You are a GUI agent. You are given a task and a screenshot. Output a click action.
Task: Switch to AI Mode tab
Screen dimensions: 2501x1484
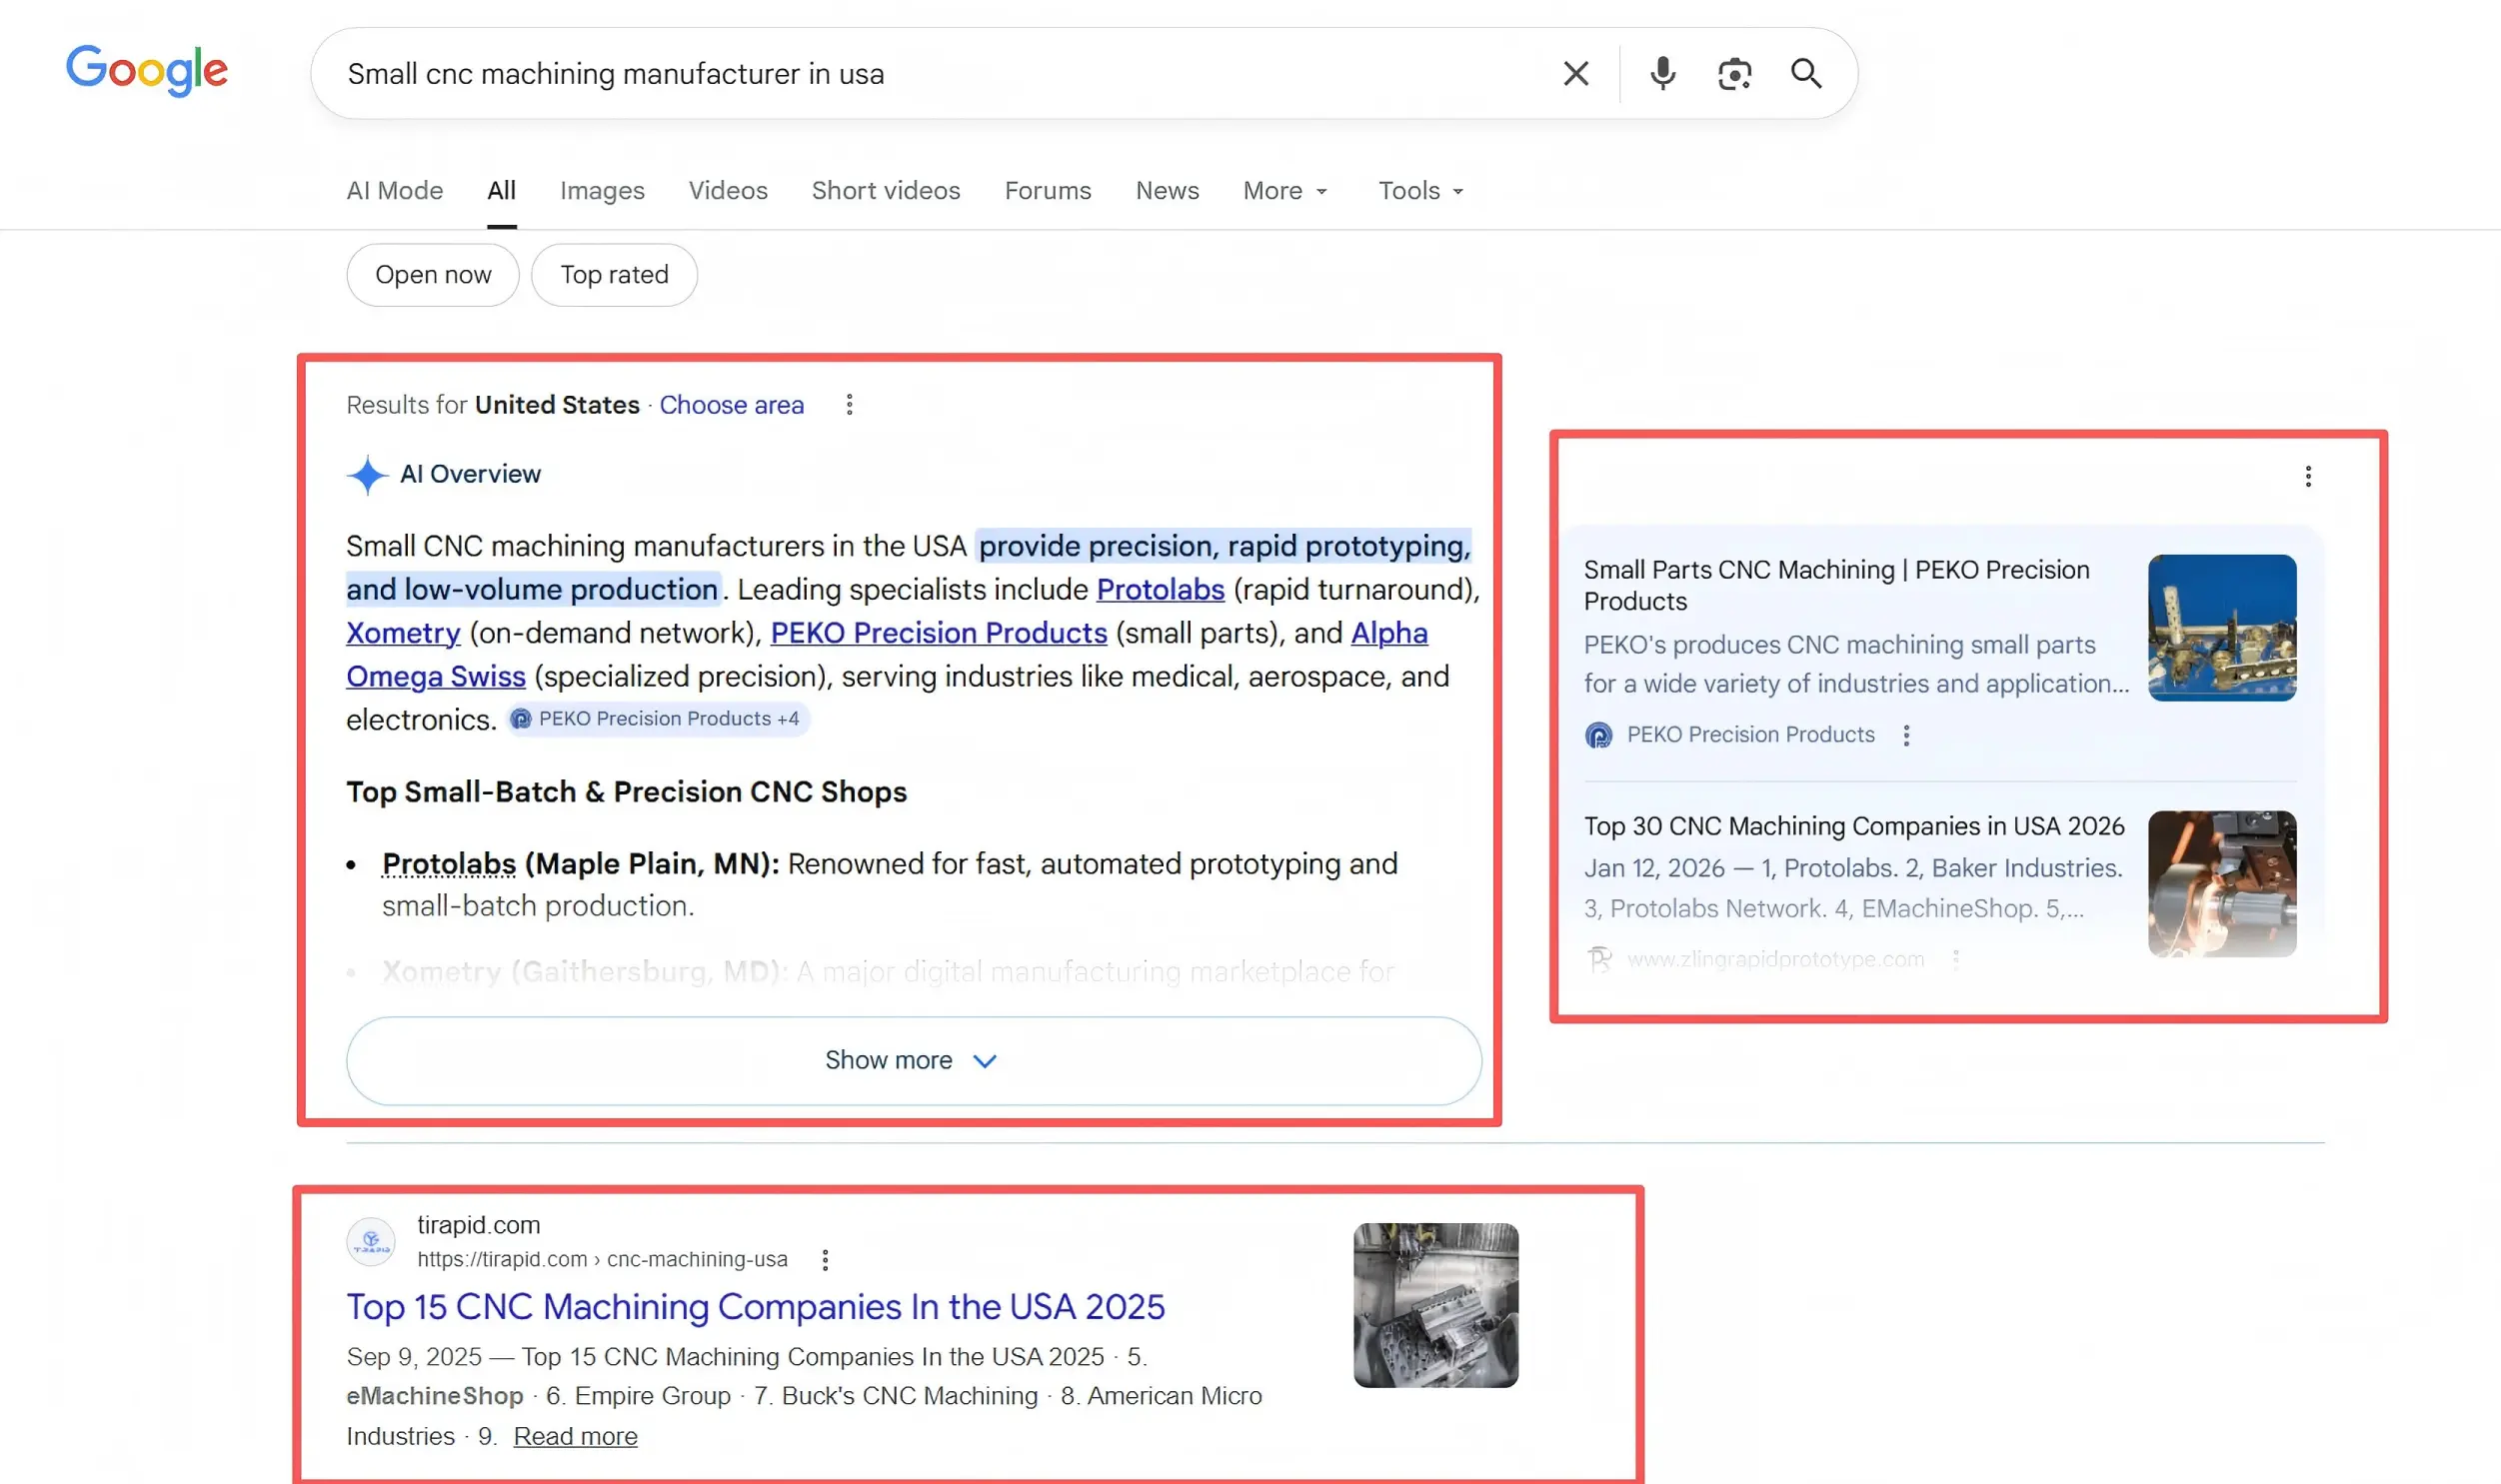point(395,190)
